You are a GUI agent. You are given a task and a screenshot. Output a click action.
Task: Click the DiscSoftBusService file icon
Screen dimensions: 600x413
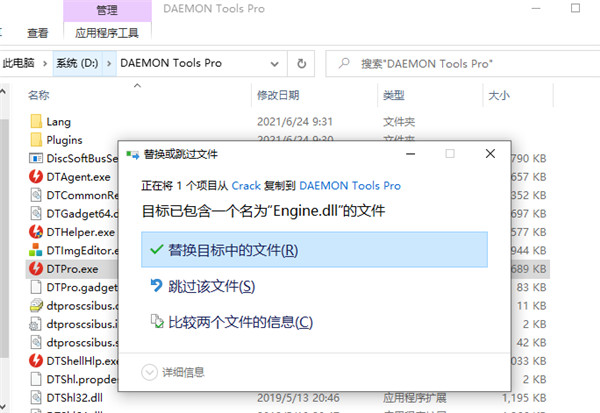36,158
